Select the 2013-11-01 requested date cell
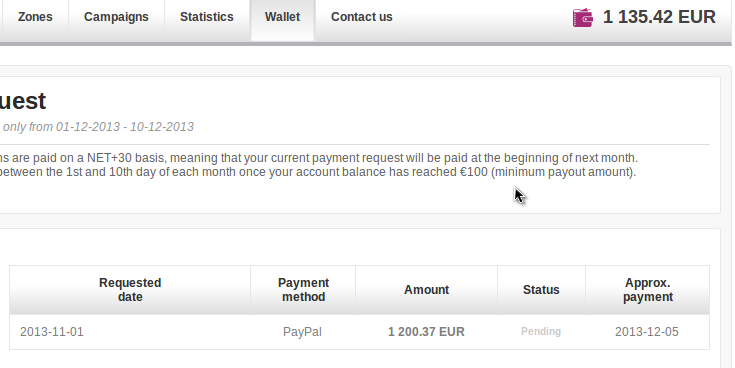The height and width of the screenshot is (368, 735). pos(52,332)
